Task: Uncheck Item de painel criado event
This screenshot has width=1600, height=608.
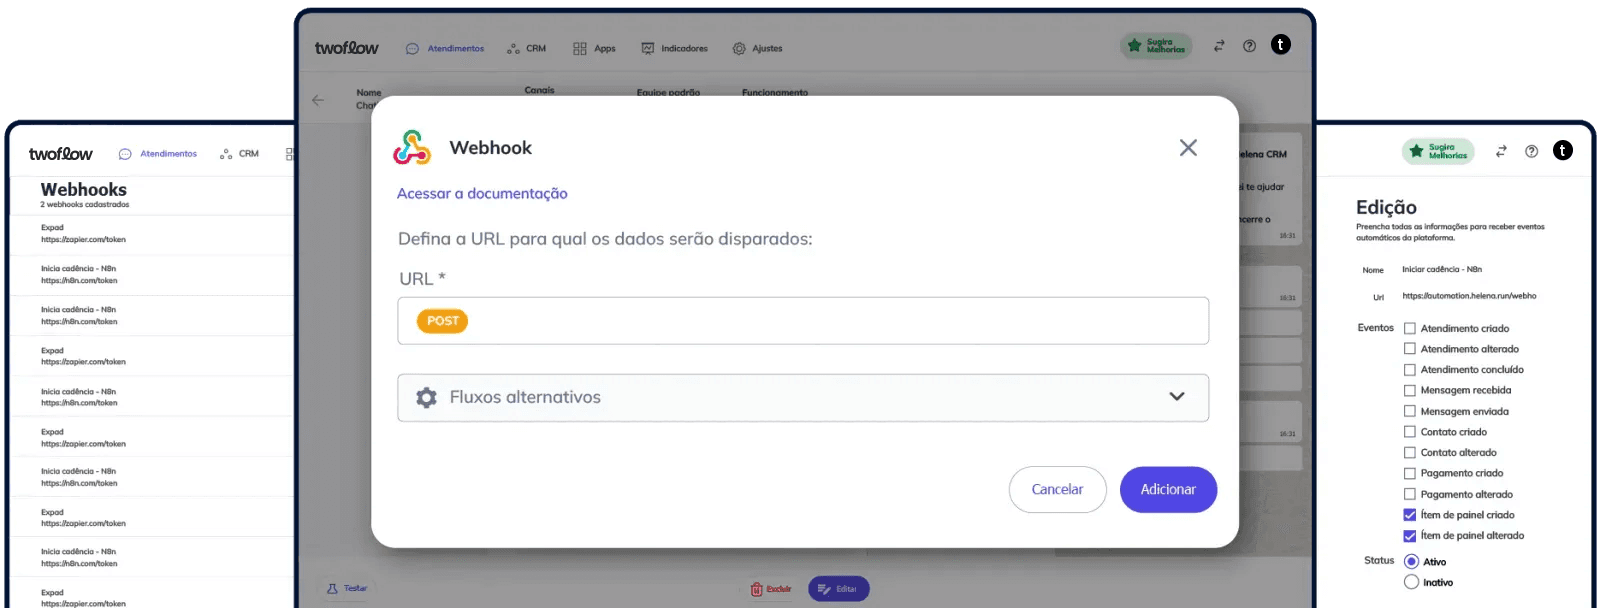Action: pos(1410,515)
